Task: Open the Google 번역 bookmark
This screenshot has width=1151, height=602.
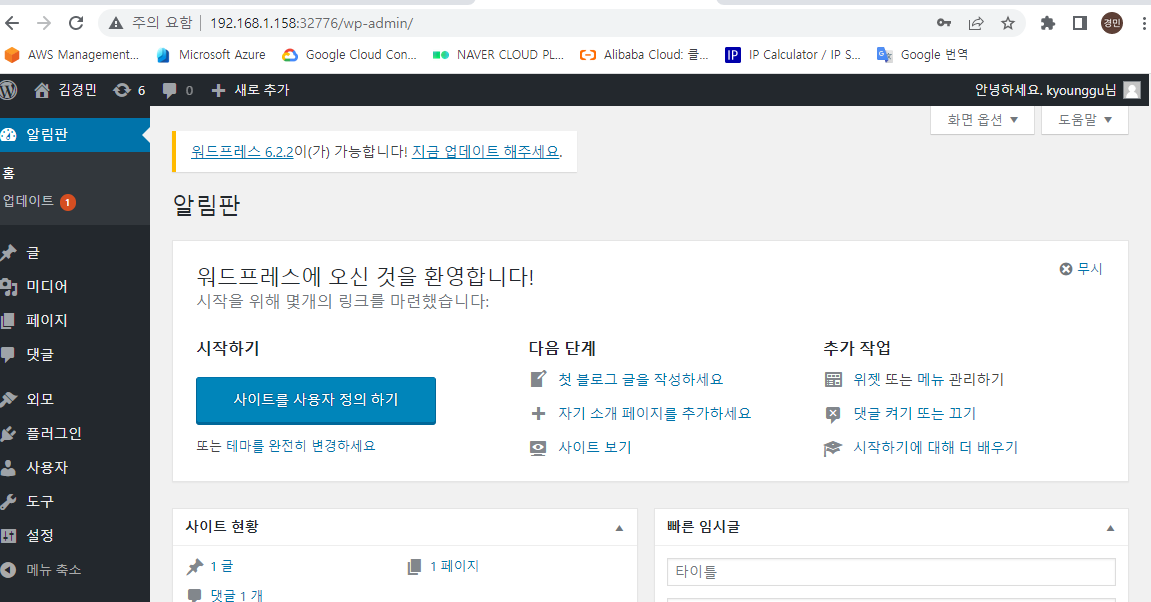Action: [x=923, y=55]
